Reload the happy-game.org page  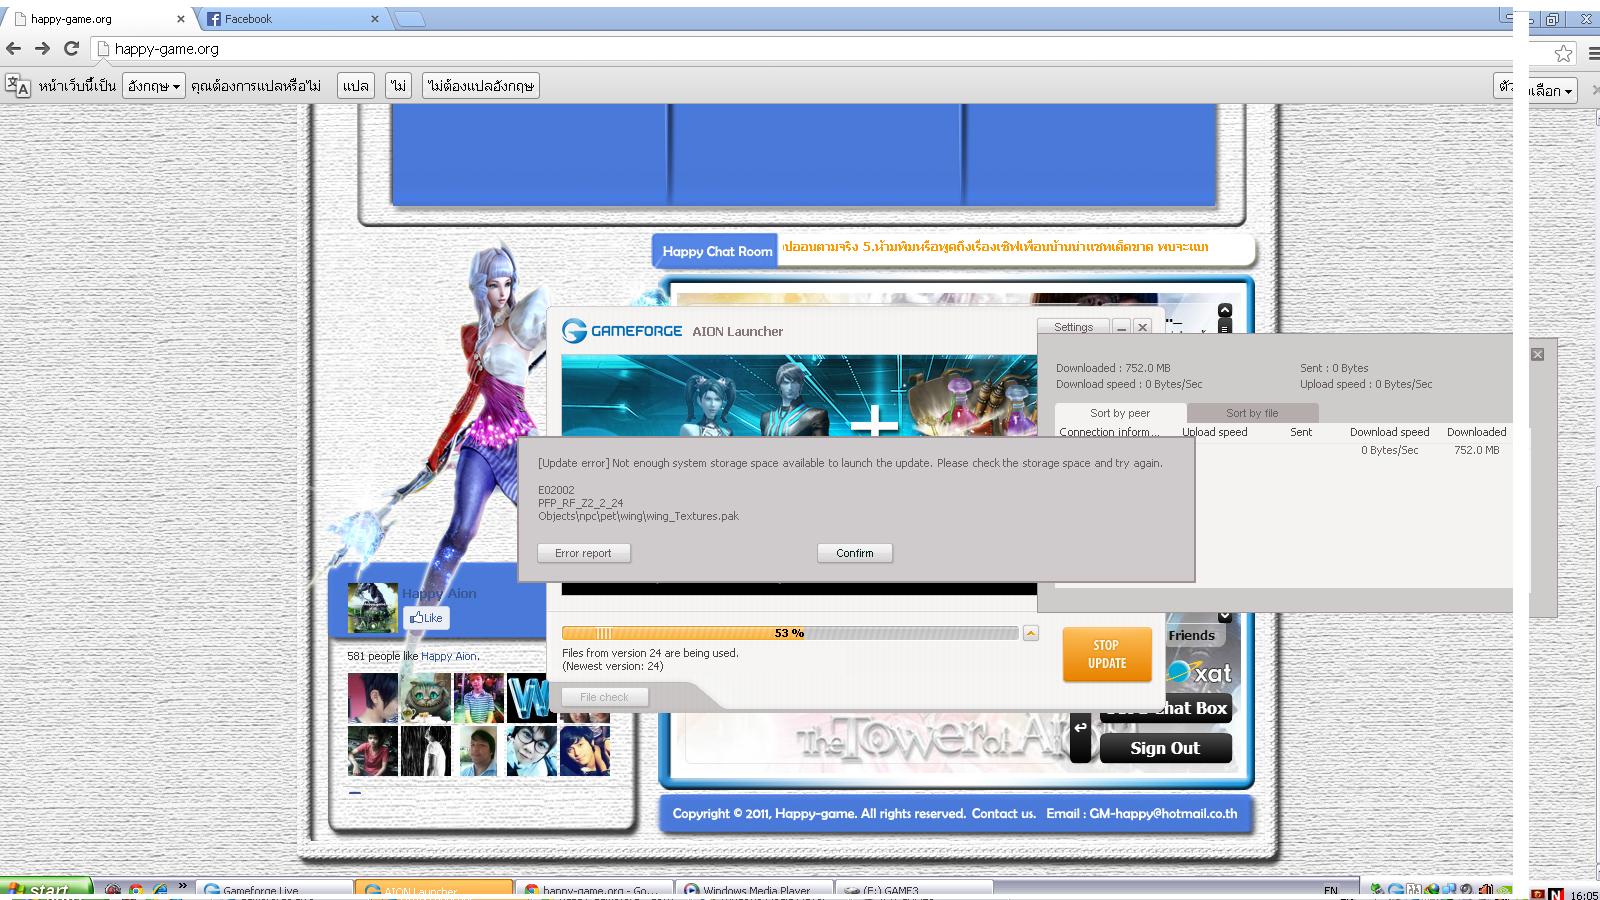[71, 48]
